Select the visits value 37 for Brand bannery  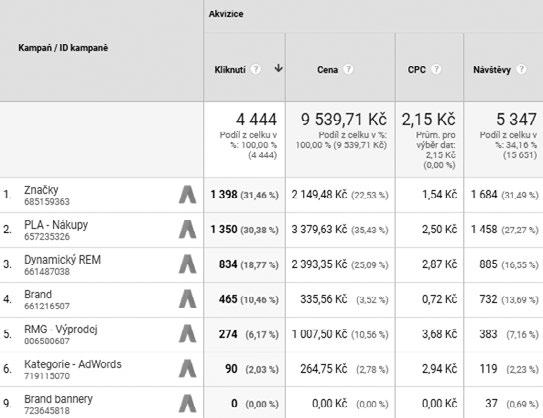point(491,403)
